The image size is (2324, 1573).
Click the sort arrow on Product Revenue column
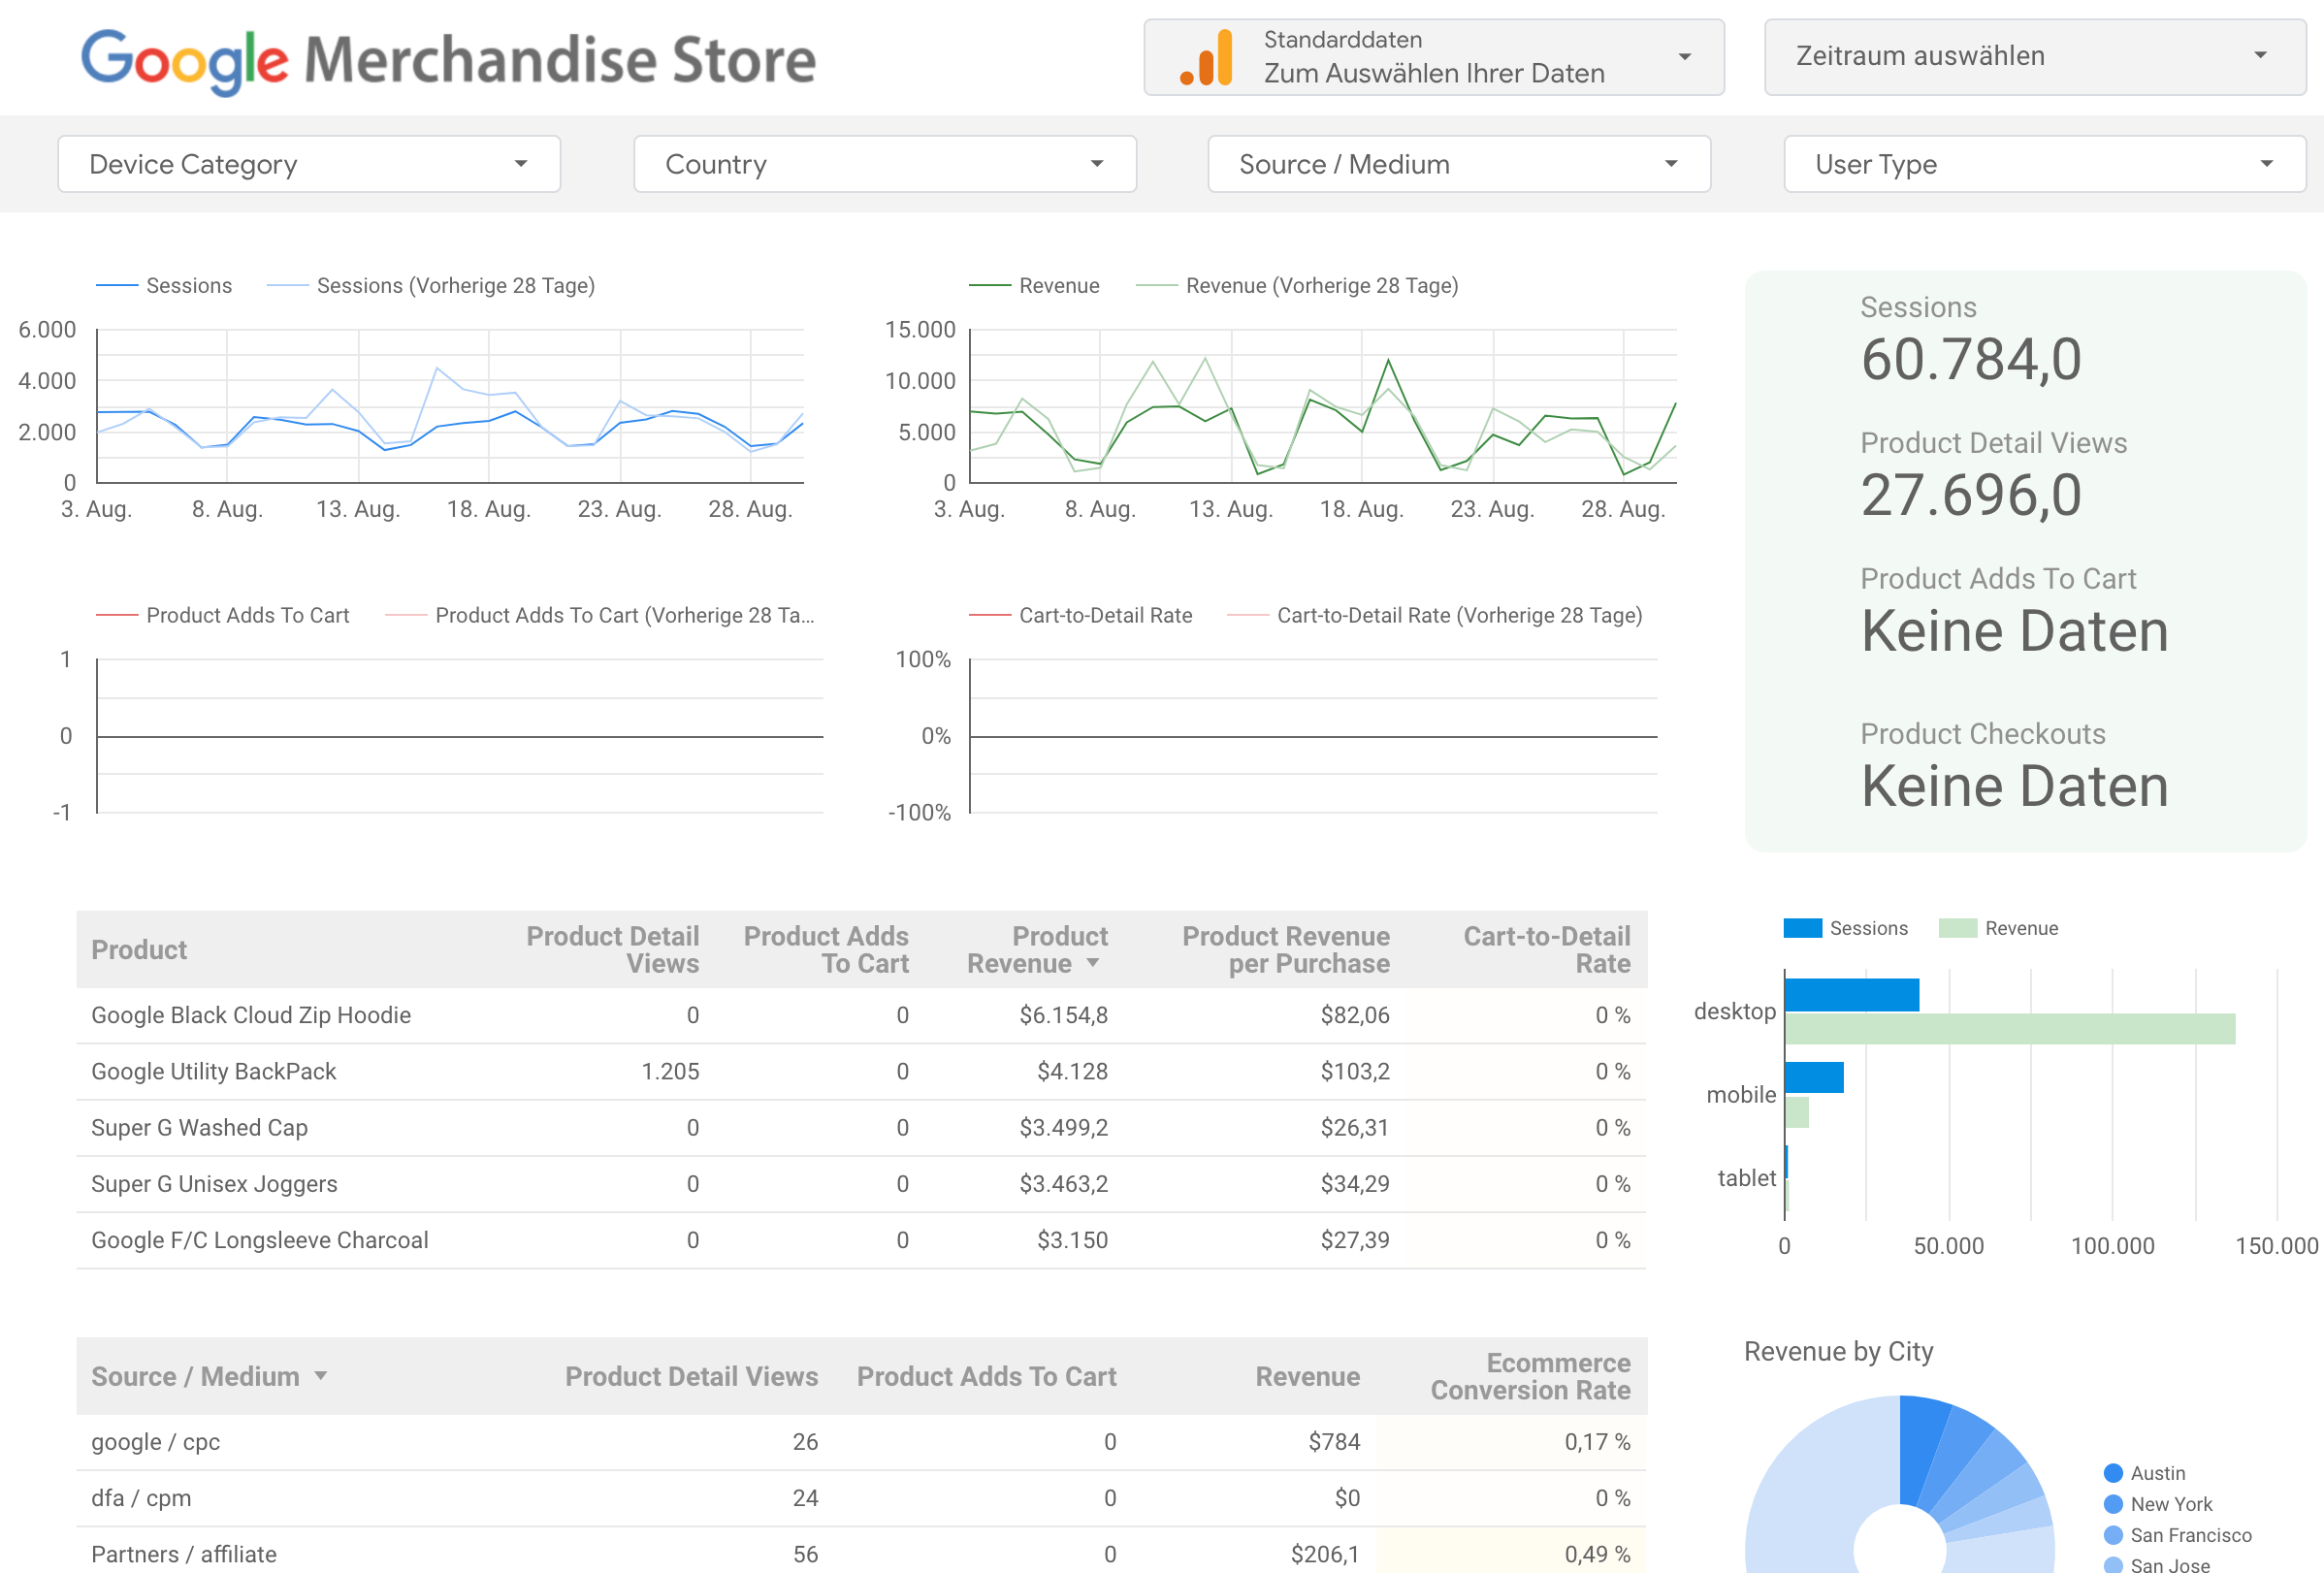[x=1094, y=965]
